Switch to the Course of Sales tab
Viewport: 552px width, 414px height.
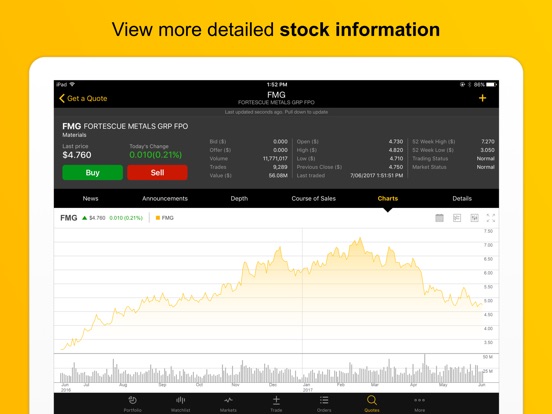(314, 199)
